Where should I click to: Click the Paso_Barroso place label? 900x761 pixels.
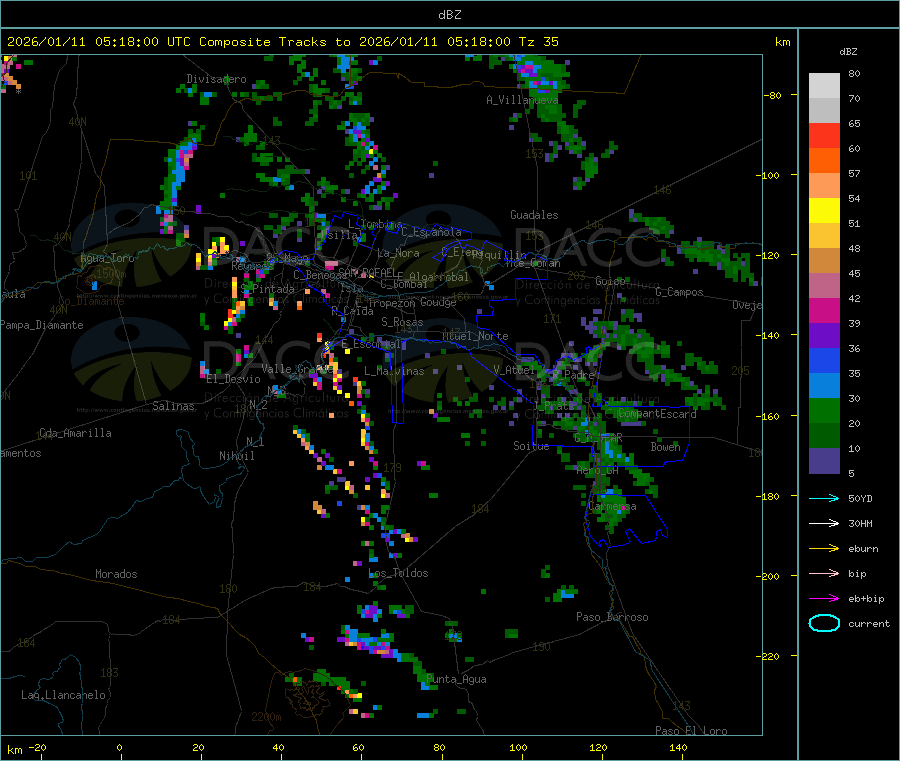[612, 617]
